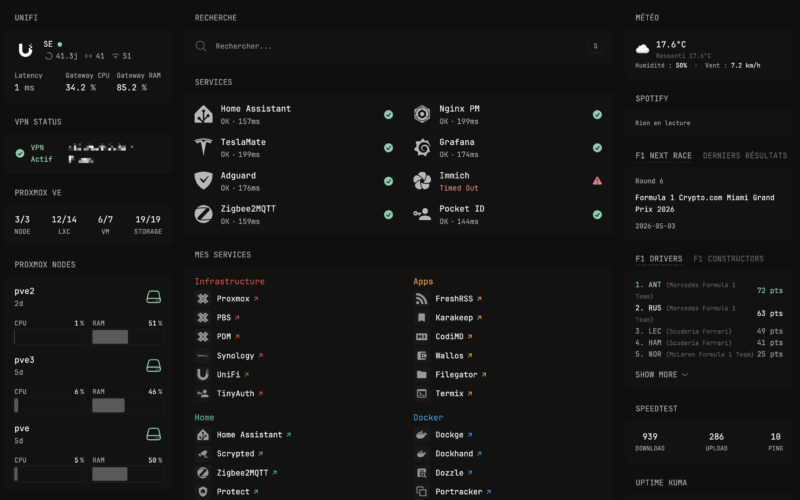Image resolution: width=800 pixels, height=500 pixels.
Task: Click the Grafana logo icon
Action: coord(422,147)
